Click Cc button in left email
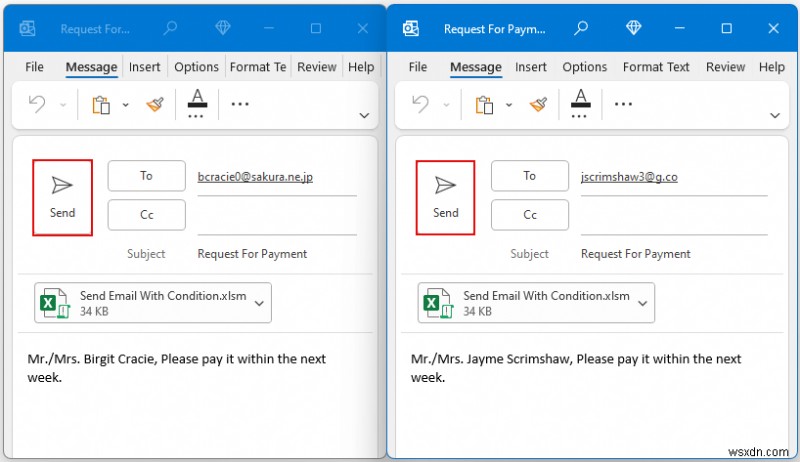 pos(146,215)
